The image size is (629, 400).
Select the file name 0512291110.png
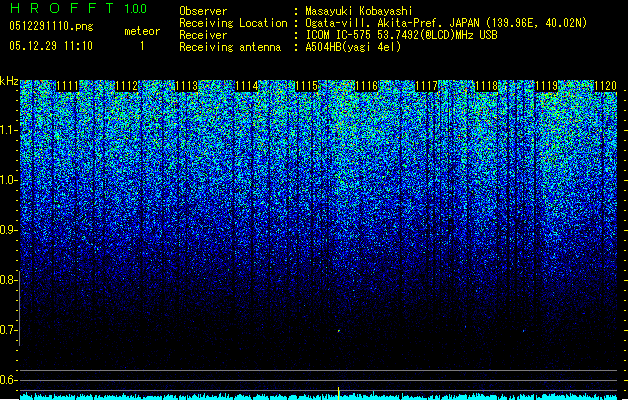click(51, 26)
